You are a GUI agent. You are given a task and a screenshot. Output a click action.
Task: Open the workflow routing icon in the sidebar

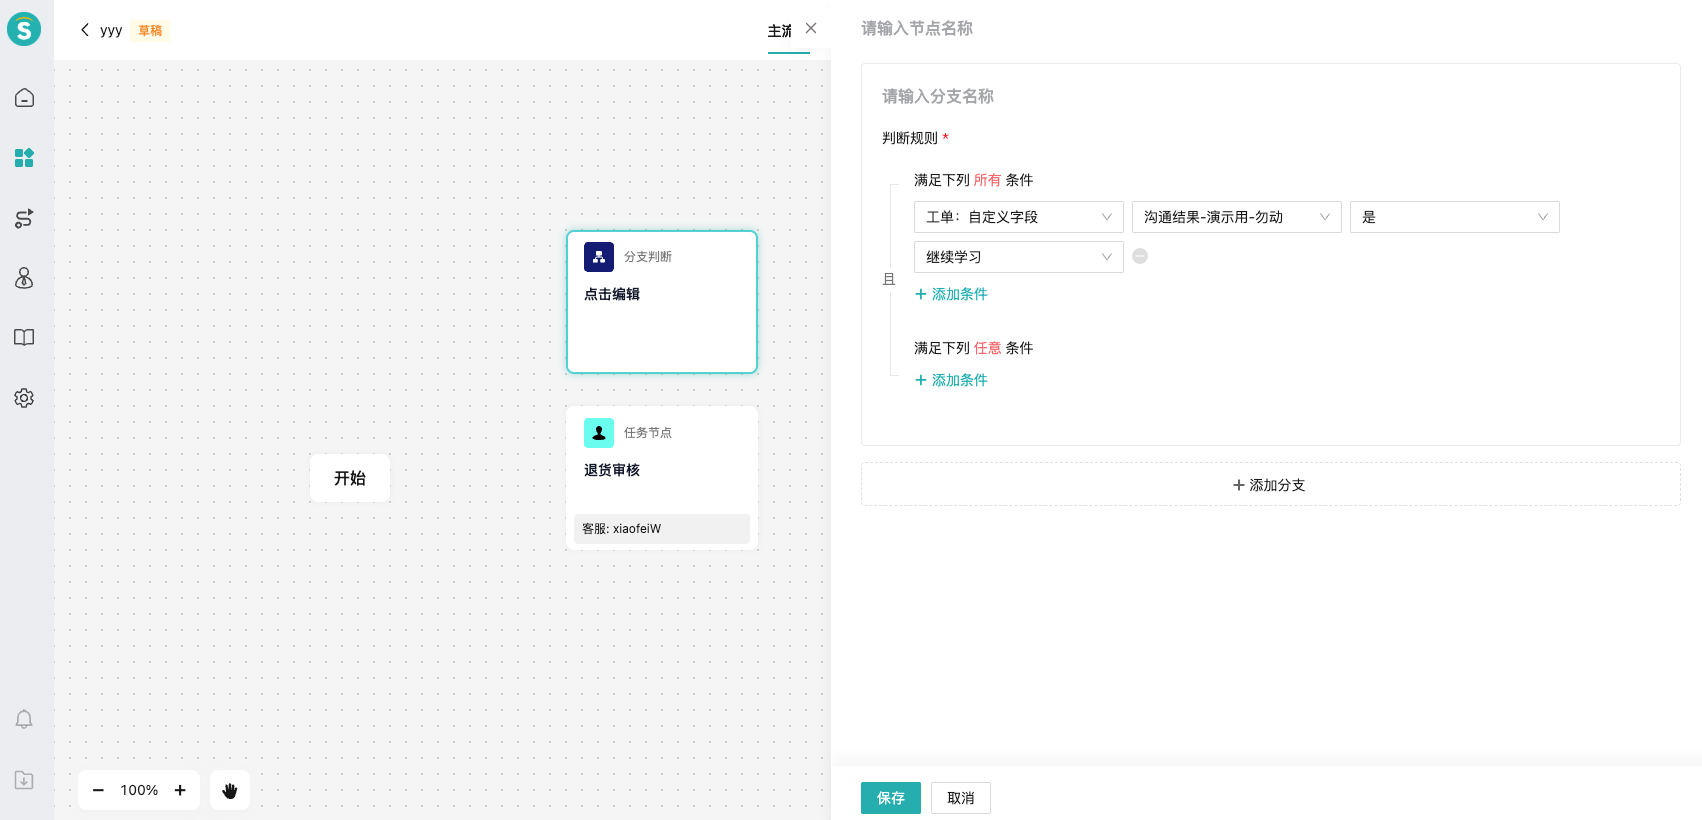point(24,218)
